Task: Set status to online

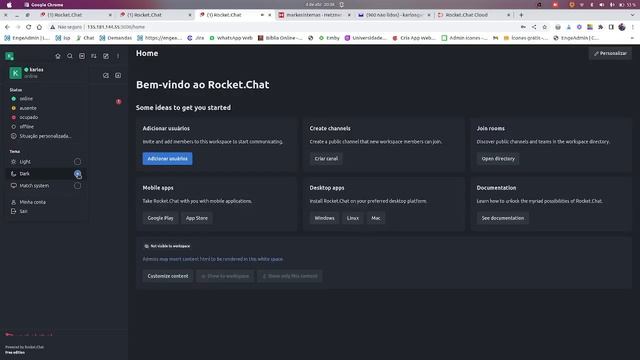Action: (x=26, y=99)
